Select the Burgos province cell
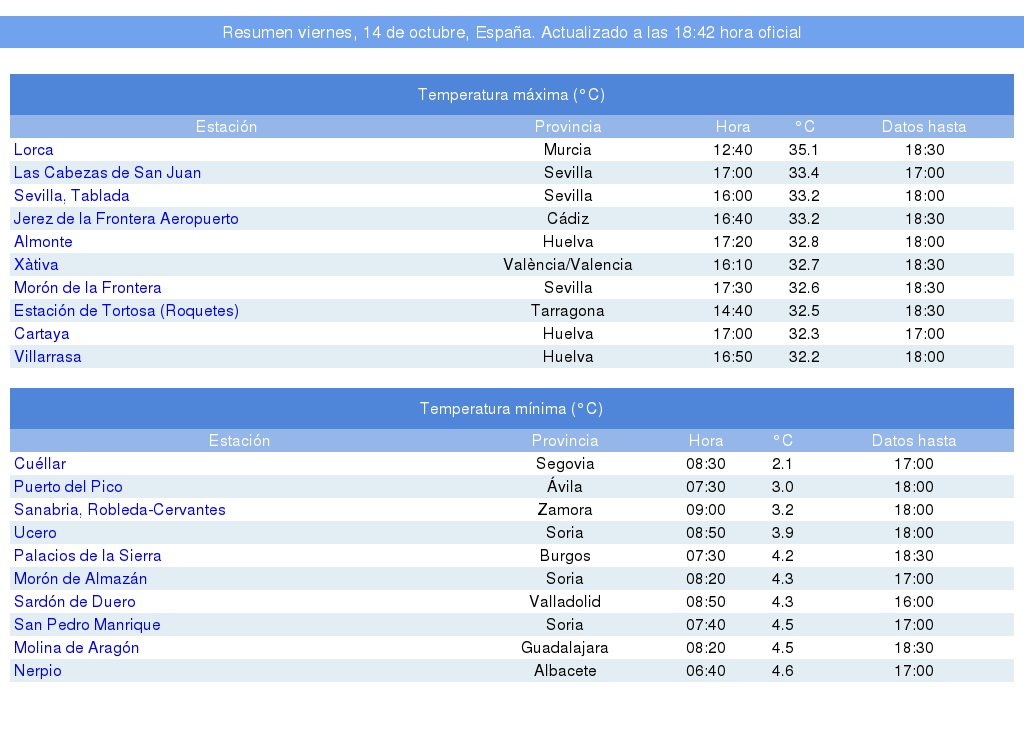The height and width of the screenshot is (755, 1024). click(565, 556)
